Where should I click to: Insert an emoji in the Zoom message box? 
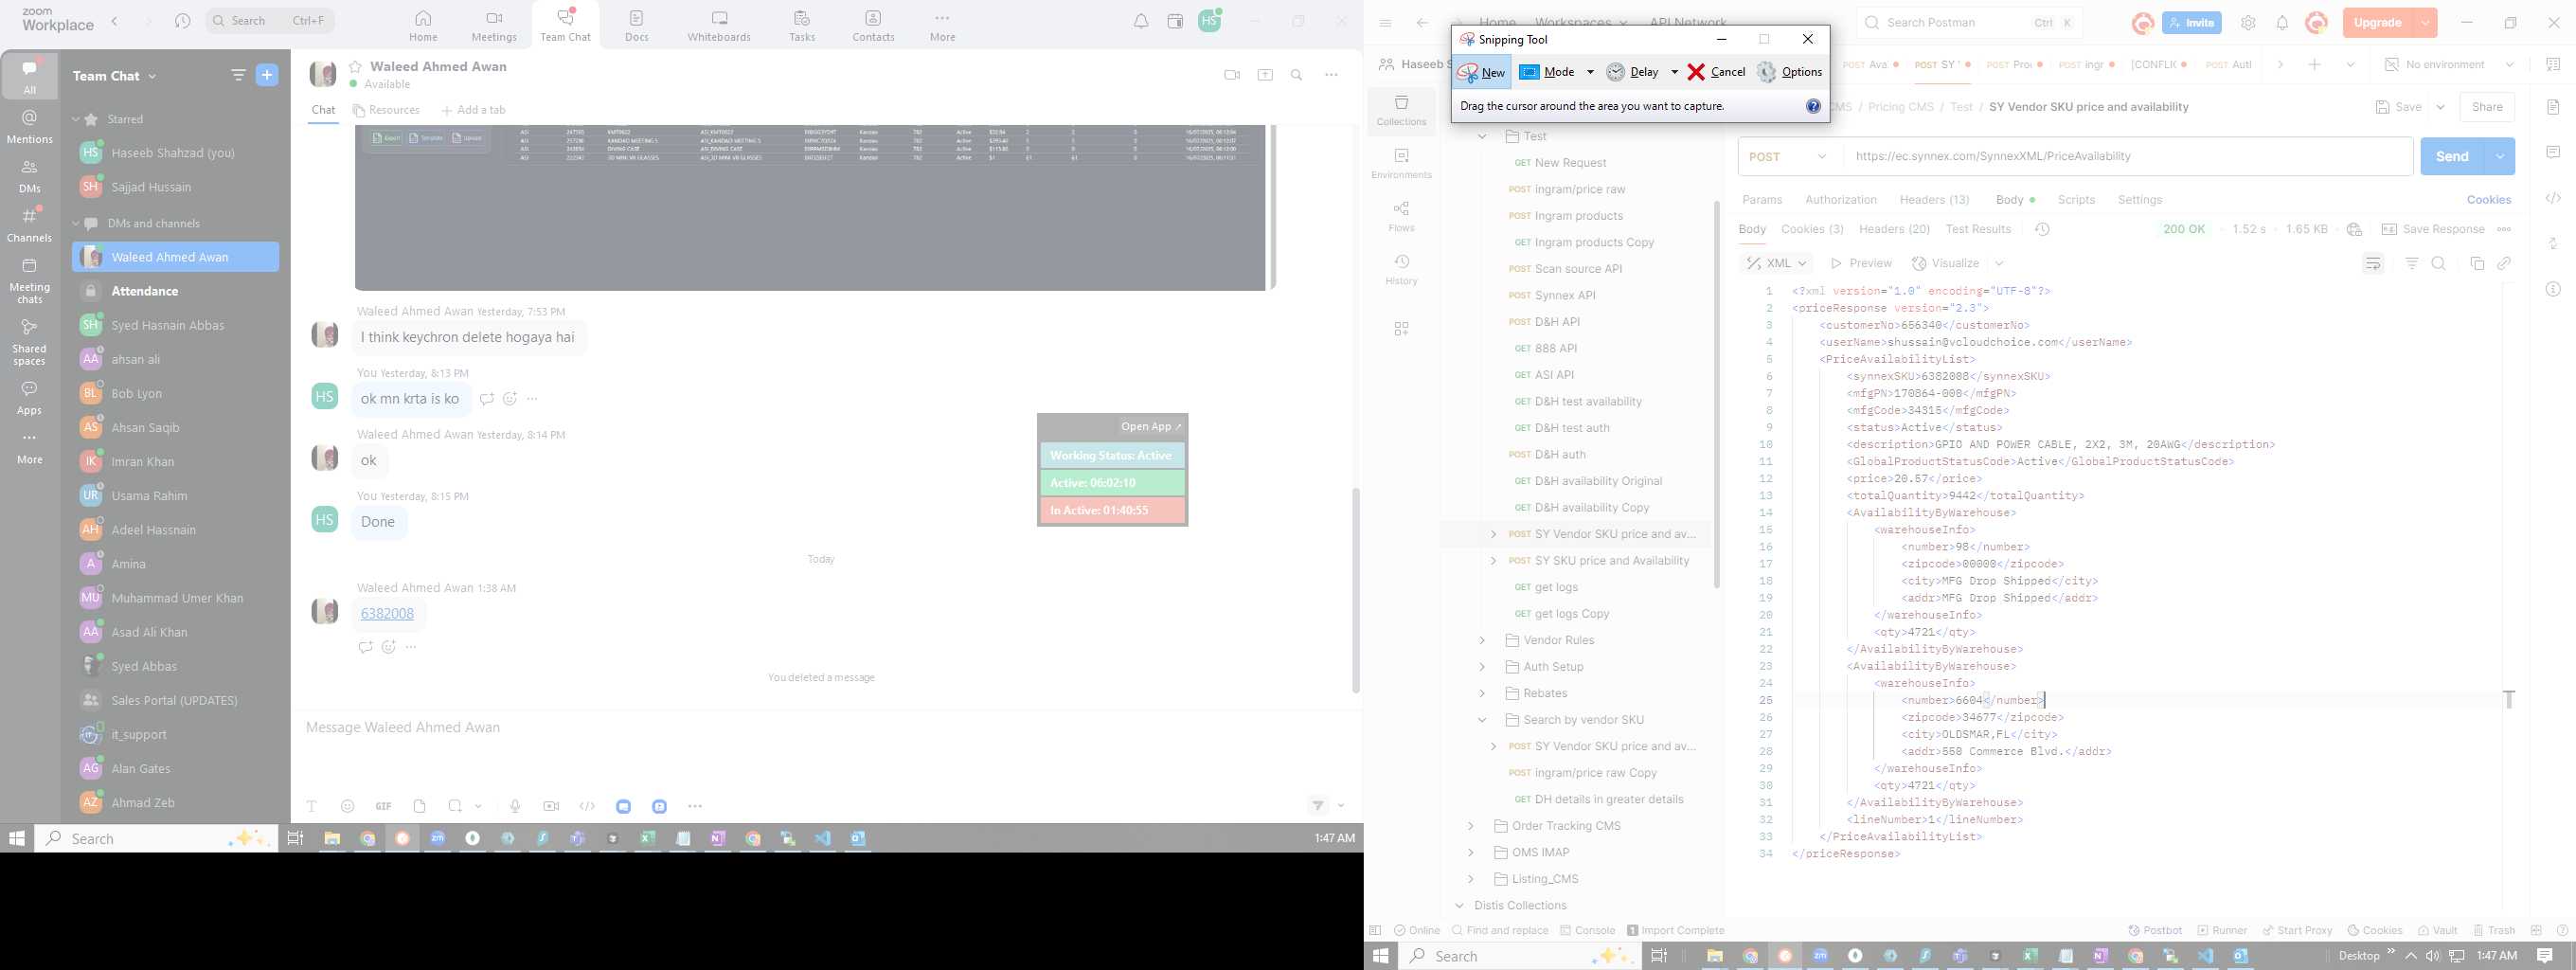click(348, 806)
